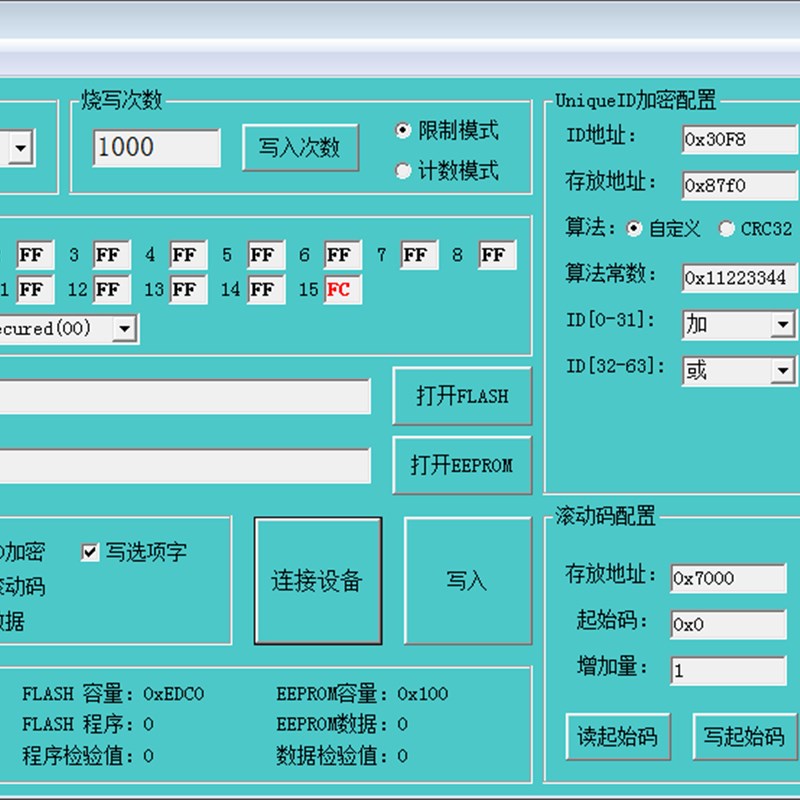
Task: Focus 增加量 field with value 1
Action: (x=729, y=670)
